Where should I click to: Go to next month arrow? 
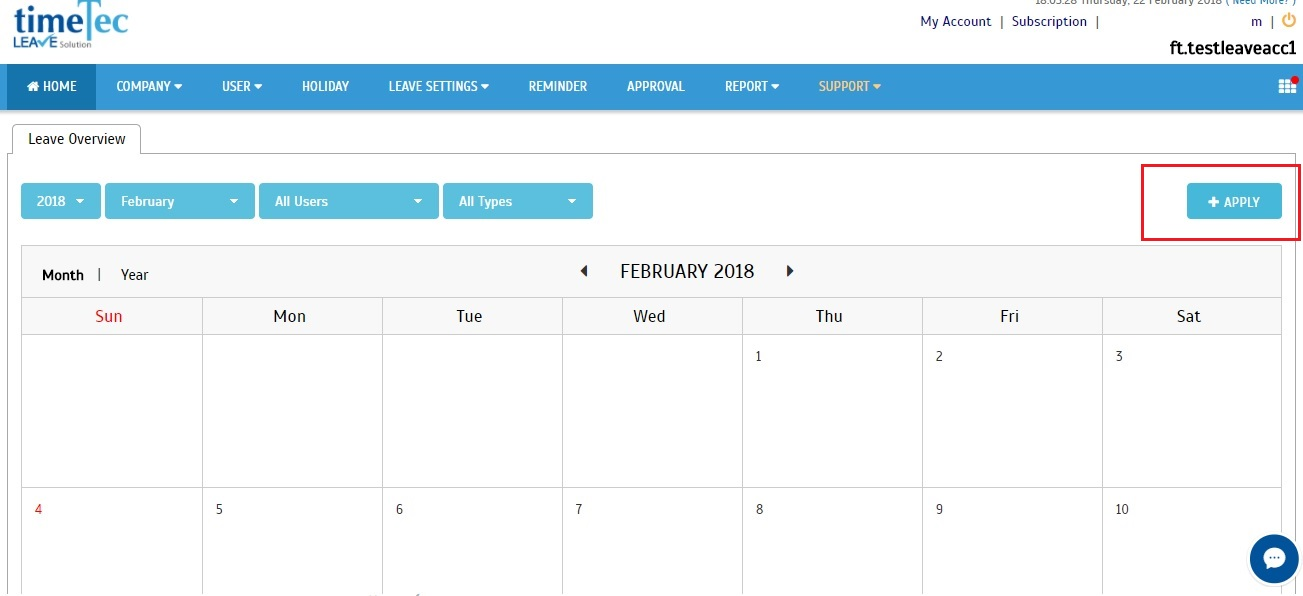tap(790, 271)
